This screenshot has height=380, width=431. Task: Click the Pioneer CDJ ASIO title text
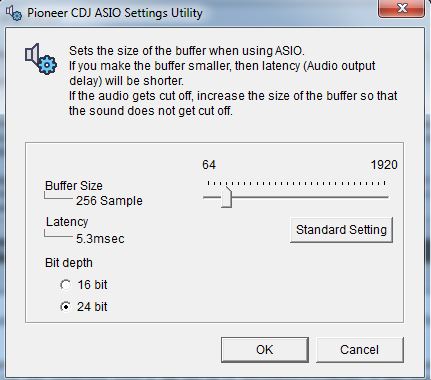point(115,13)
